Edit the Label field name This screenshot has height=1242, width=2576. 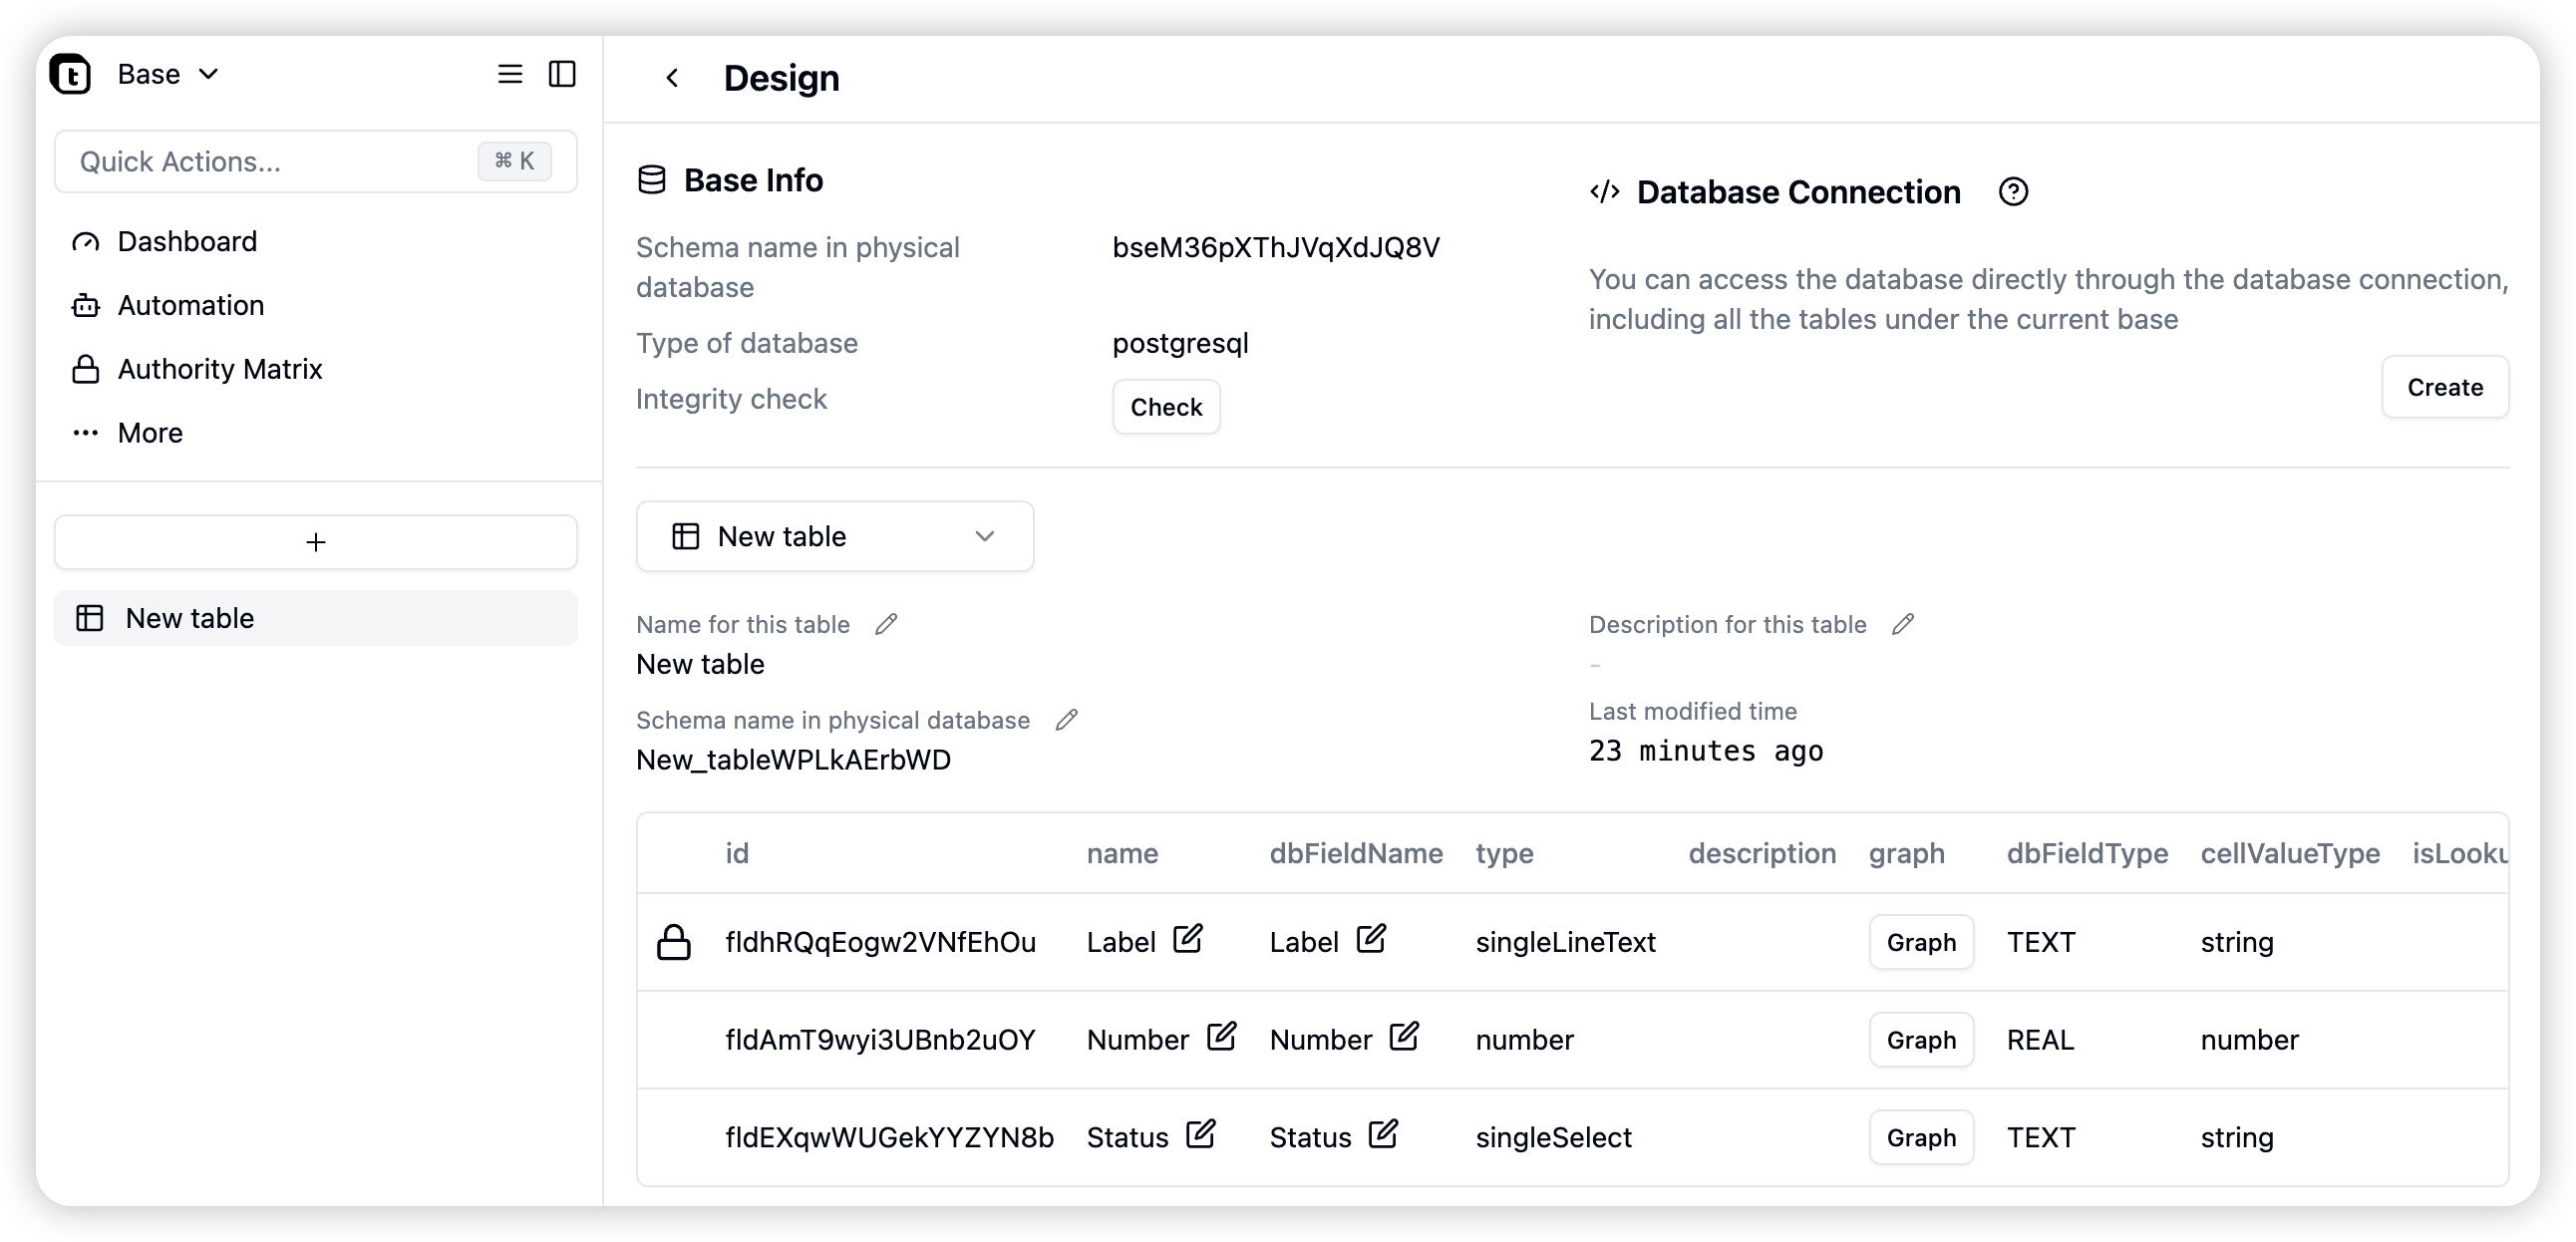(x=1187, y=939)
